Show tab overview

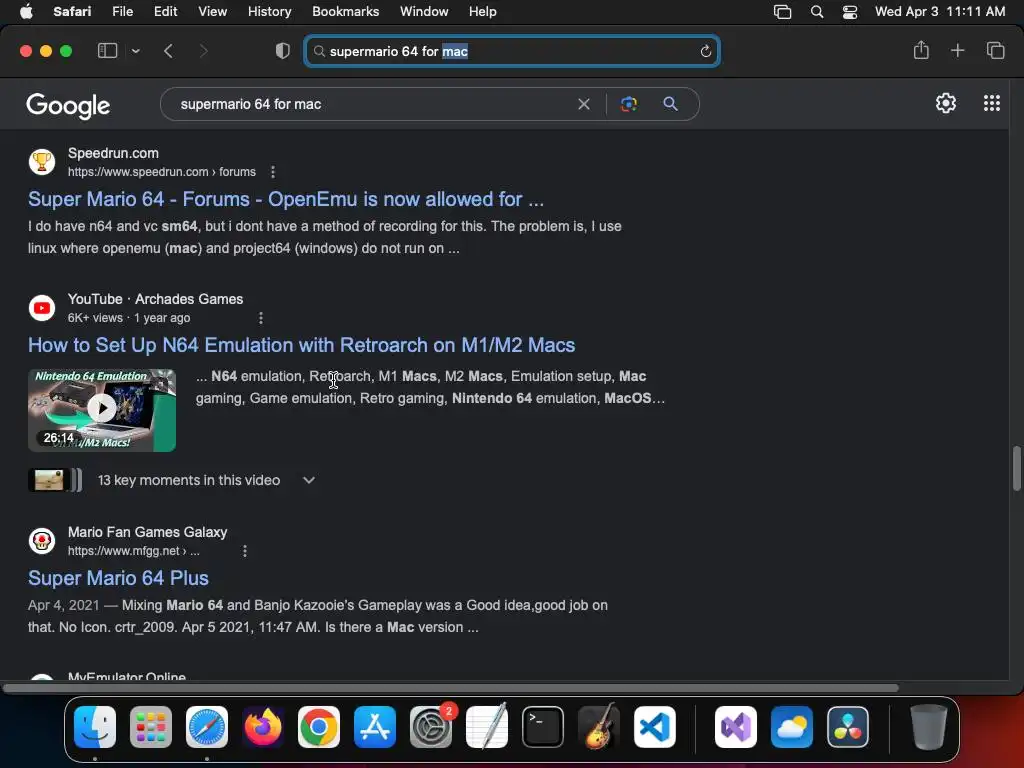pyautogui.click(x=995, y=50)
